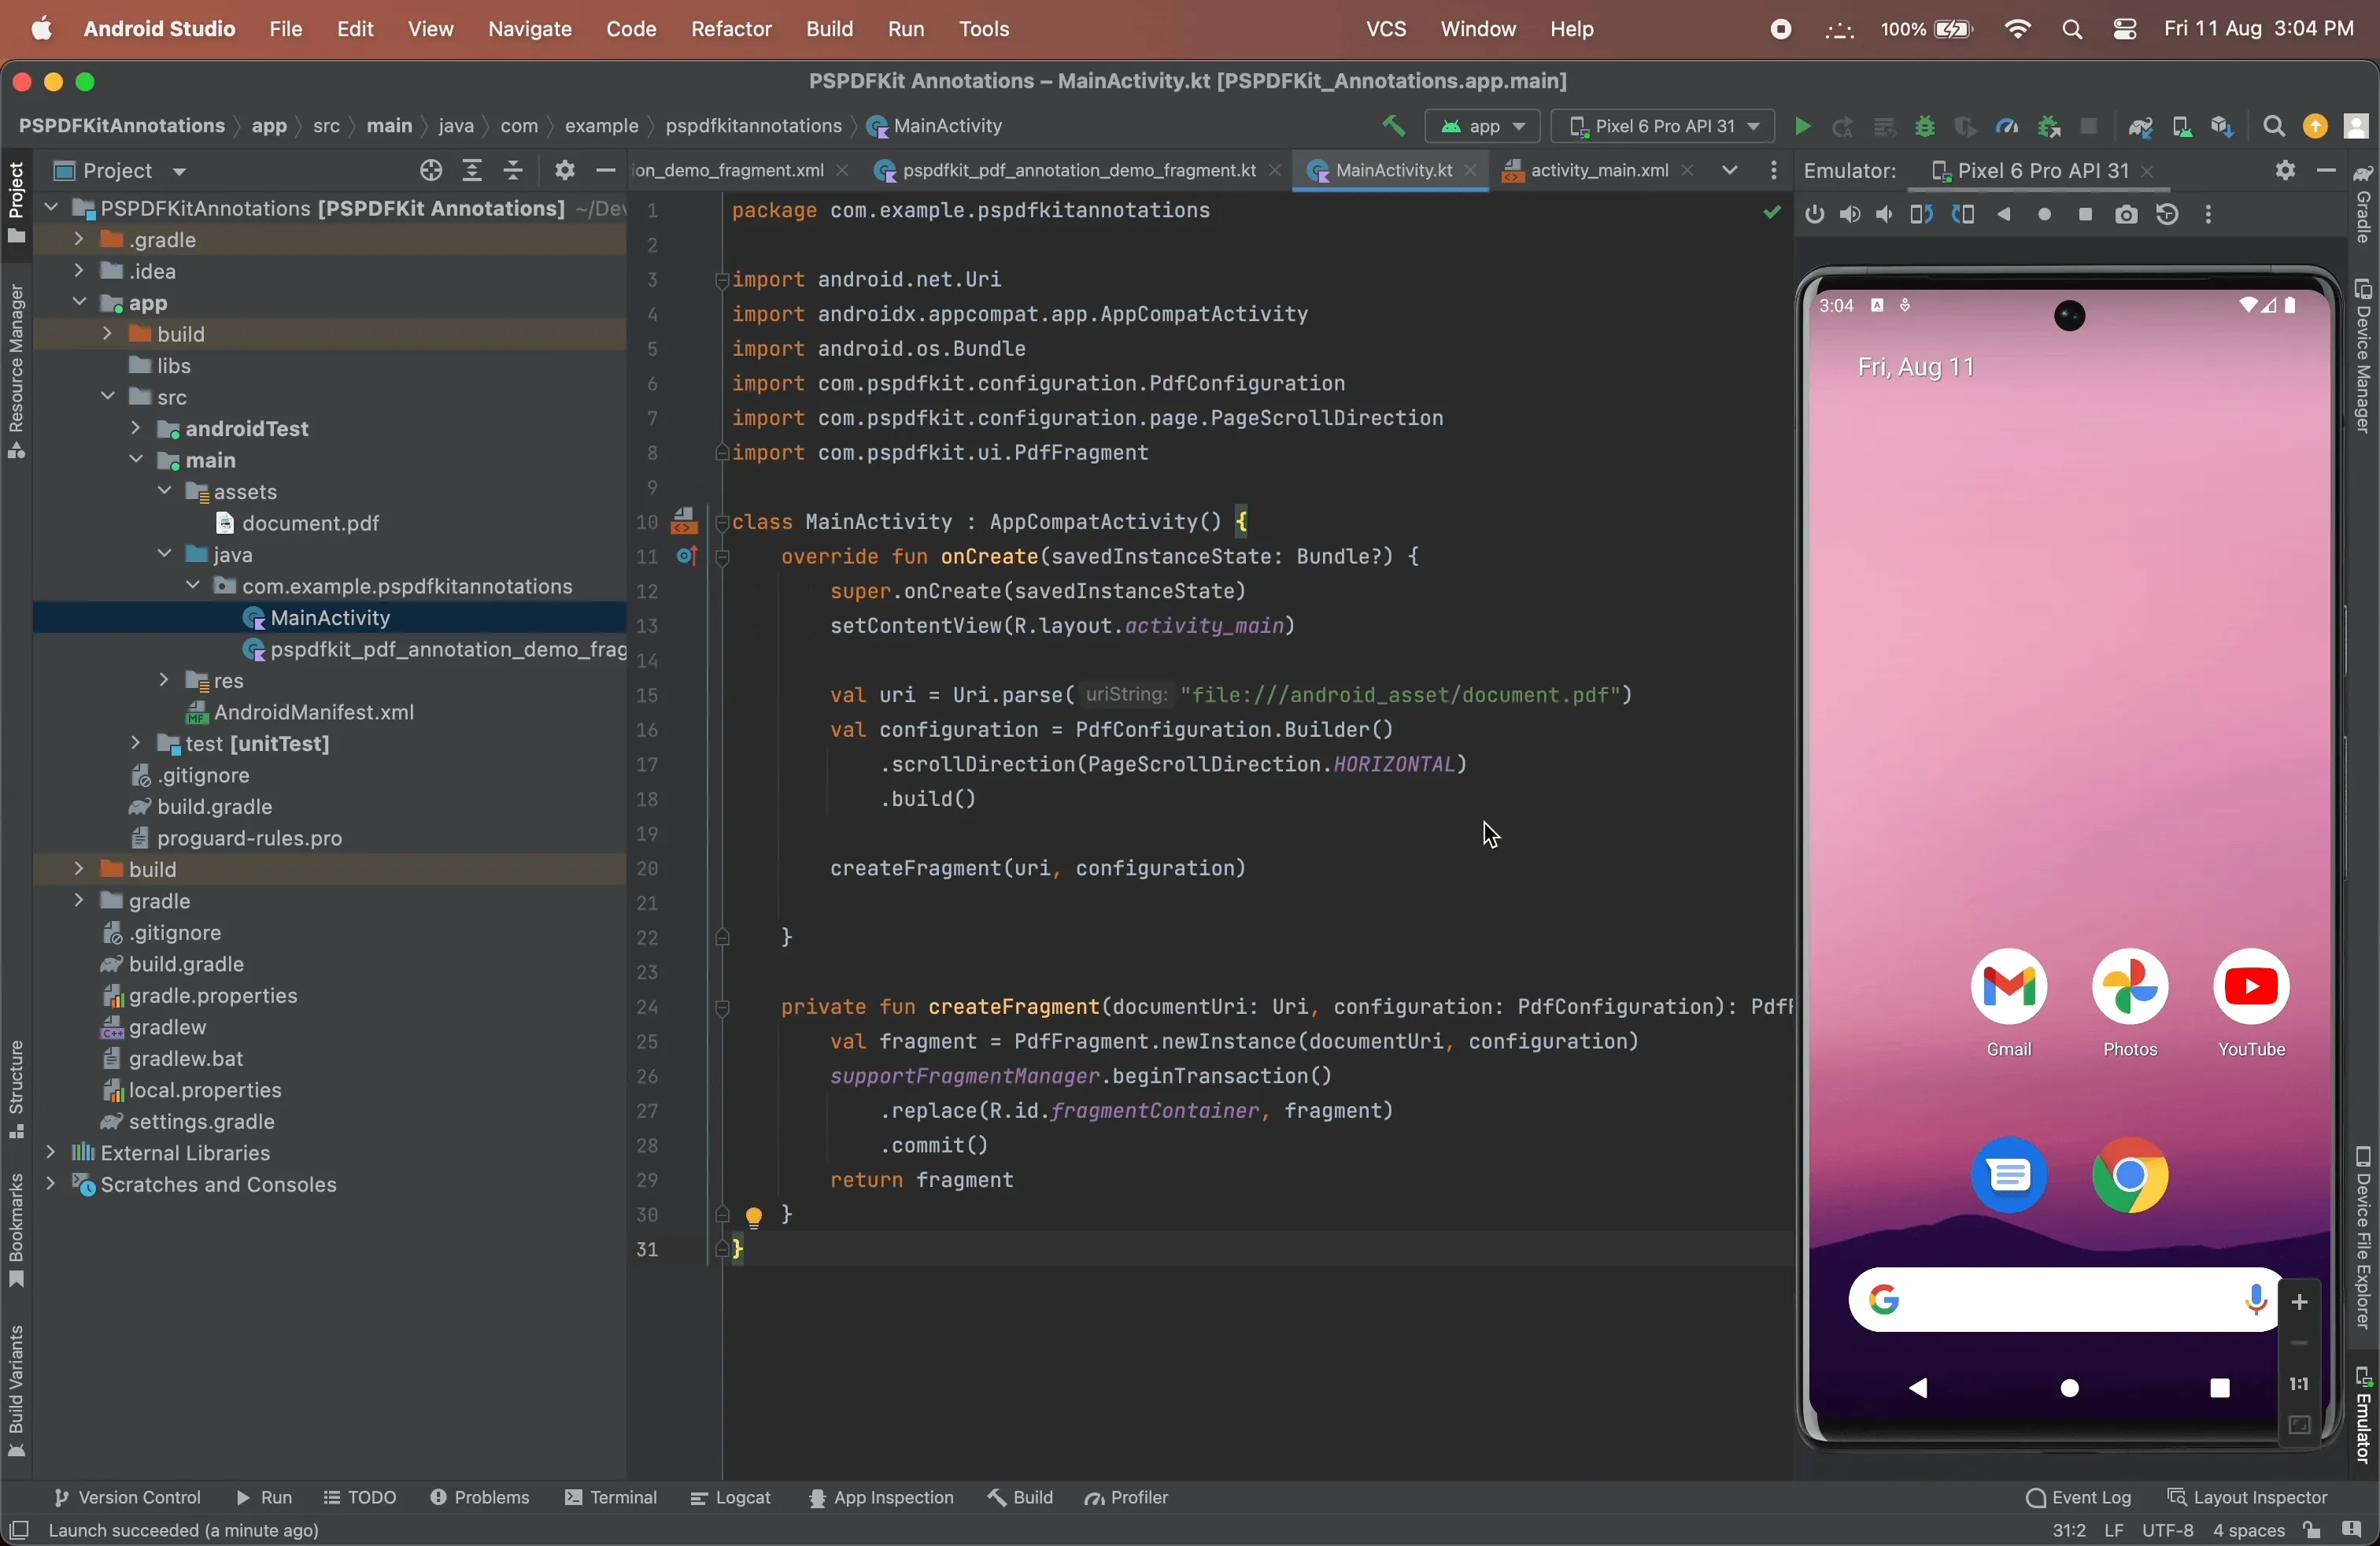This screenshot has width=2380, height=1546.
Task: Click the emulator power button
Action: point(1814,214)
